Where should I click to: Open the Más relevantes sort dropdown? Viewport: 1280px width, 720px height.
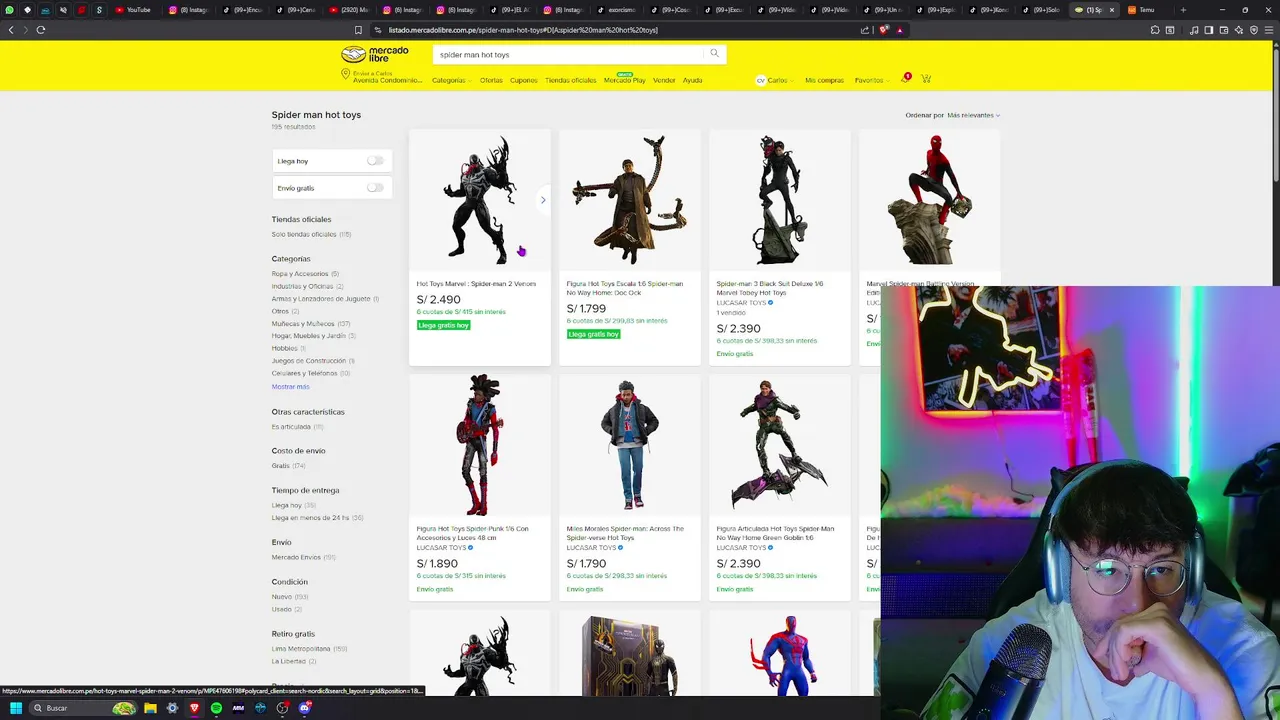click(x=973, y=115)
